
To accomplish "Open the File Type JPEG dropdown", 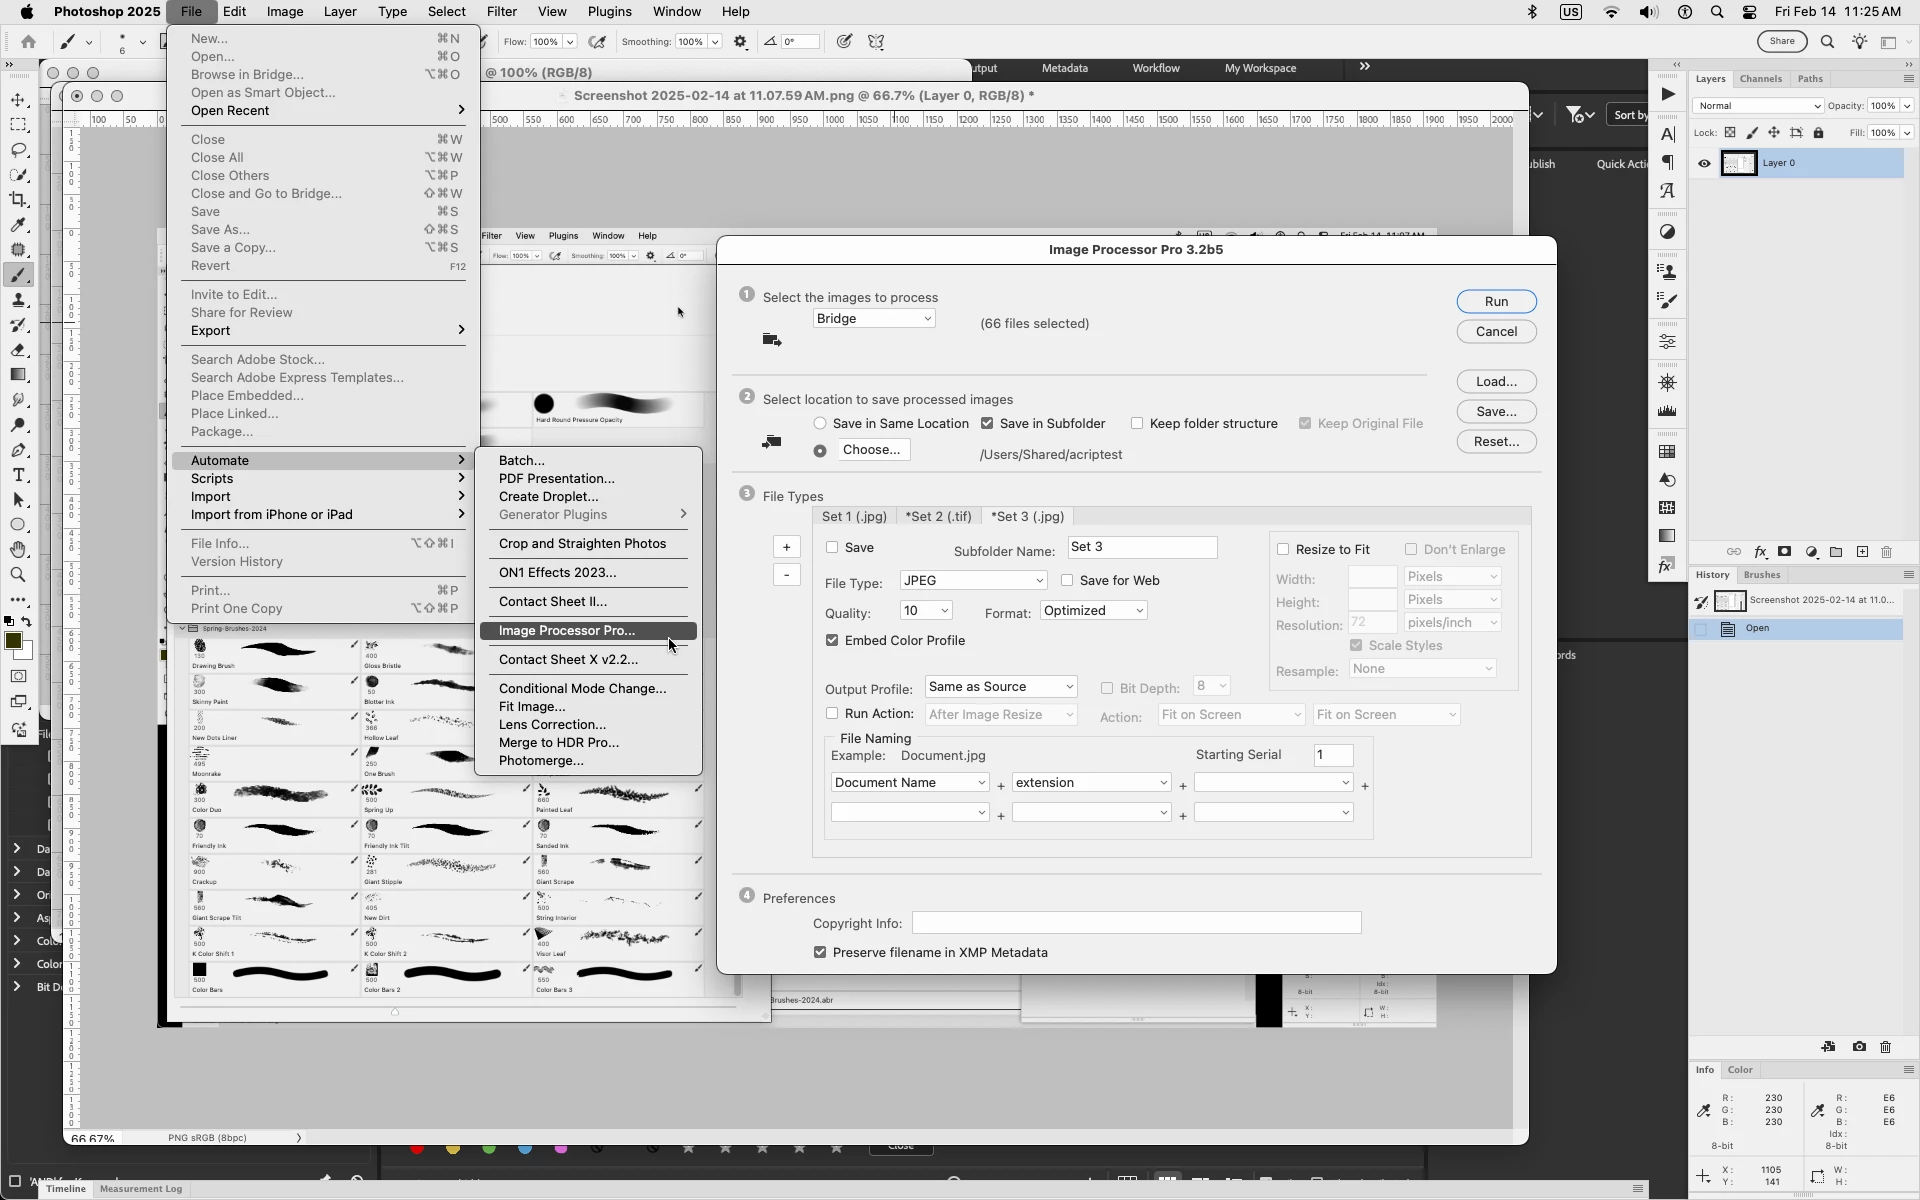I will click(973, 581).
